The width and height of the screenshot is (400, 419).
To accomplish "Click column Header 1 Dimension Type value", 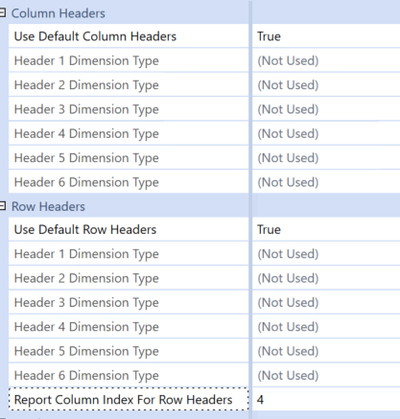I will click(x=326, y=60).
